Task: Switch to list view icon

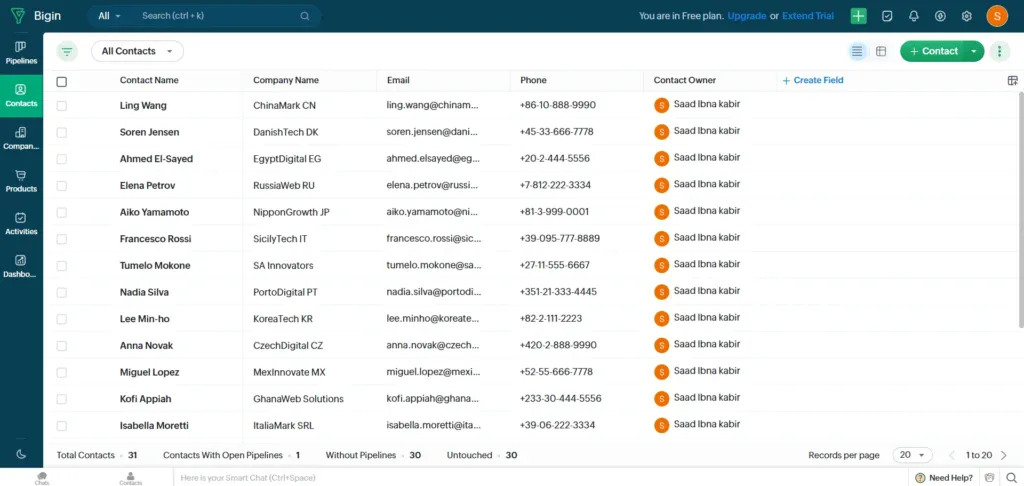Action: [857, 51]
